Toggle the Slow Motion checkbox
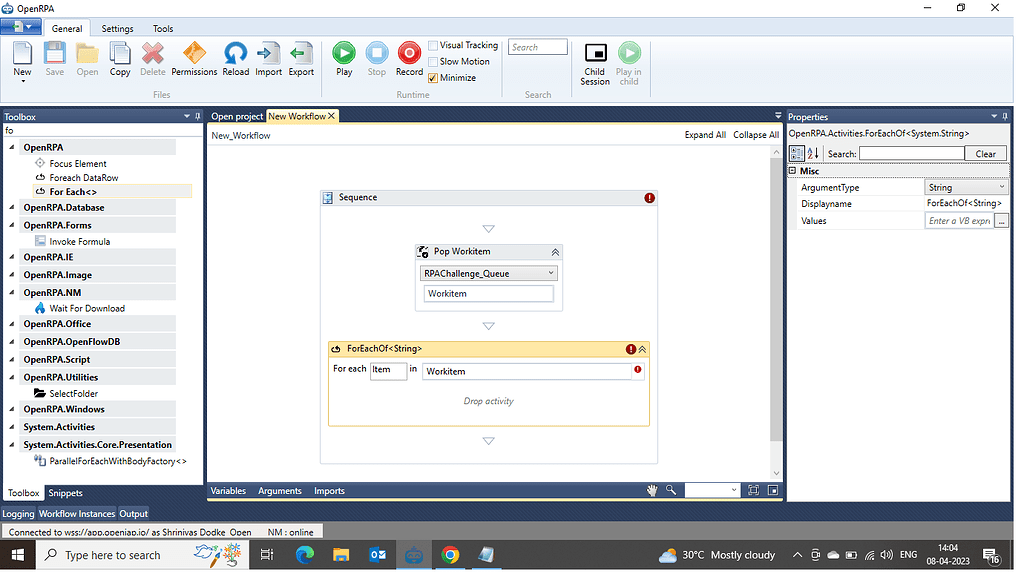1024x574 pixels. (433, 62)
